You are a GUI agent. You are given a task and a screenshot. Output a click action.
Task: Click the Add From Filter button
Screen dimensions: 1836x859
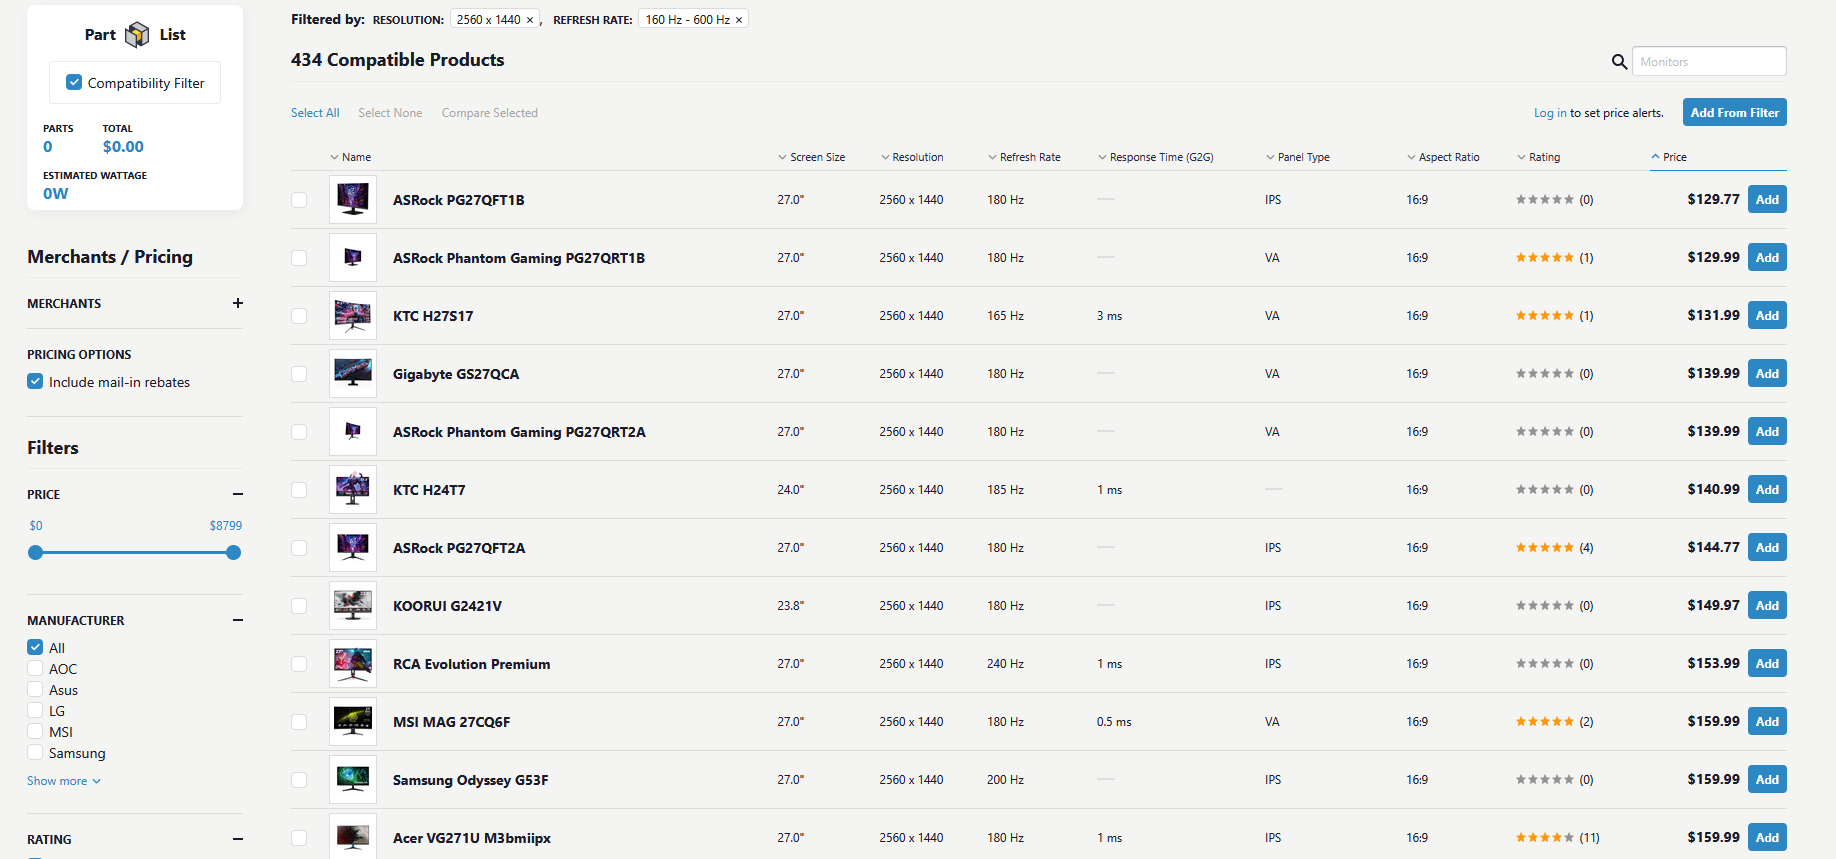click(1735, 113)
